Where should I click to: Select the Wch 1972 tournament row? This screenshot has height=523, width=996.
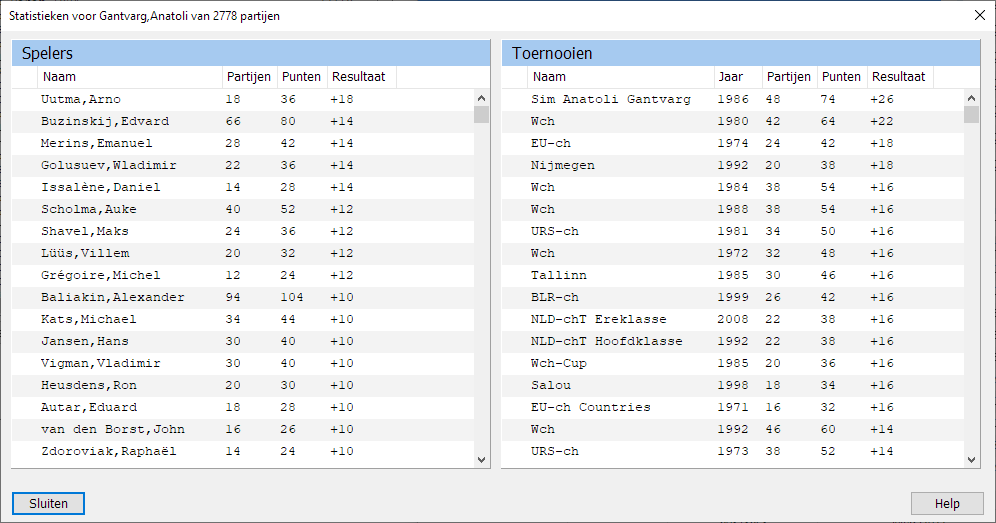click(x=733, y=253)
